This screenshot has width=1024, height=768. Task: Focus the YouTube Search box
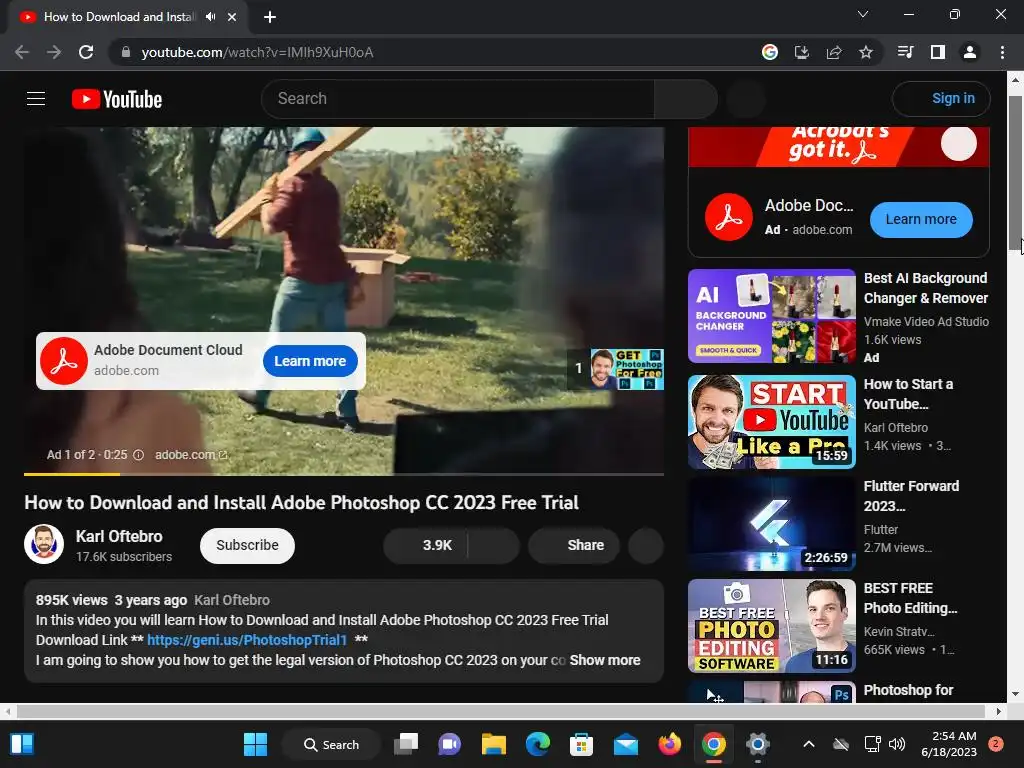click(457, 99)
